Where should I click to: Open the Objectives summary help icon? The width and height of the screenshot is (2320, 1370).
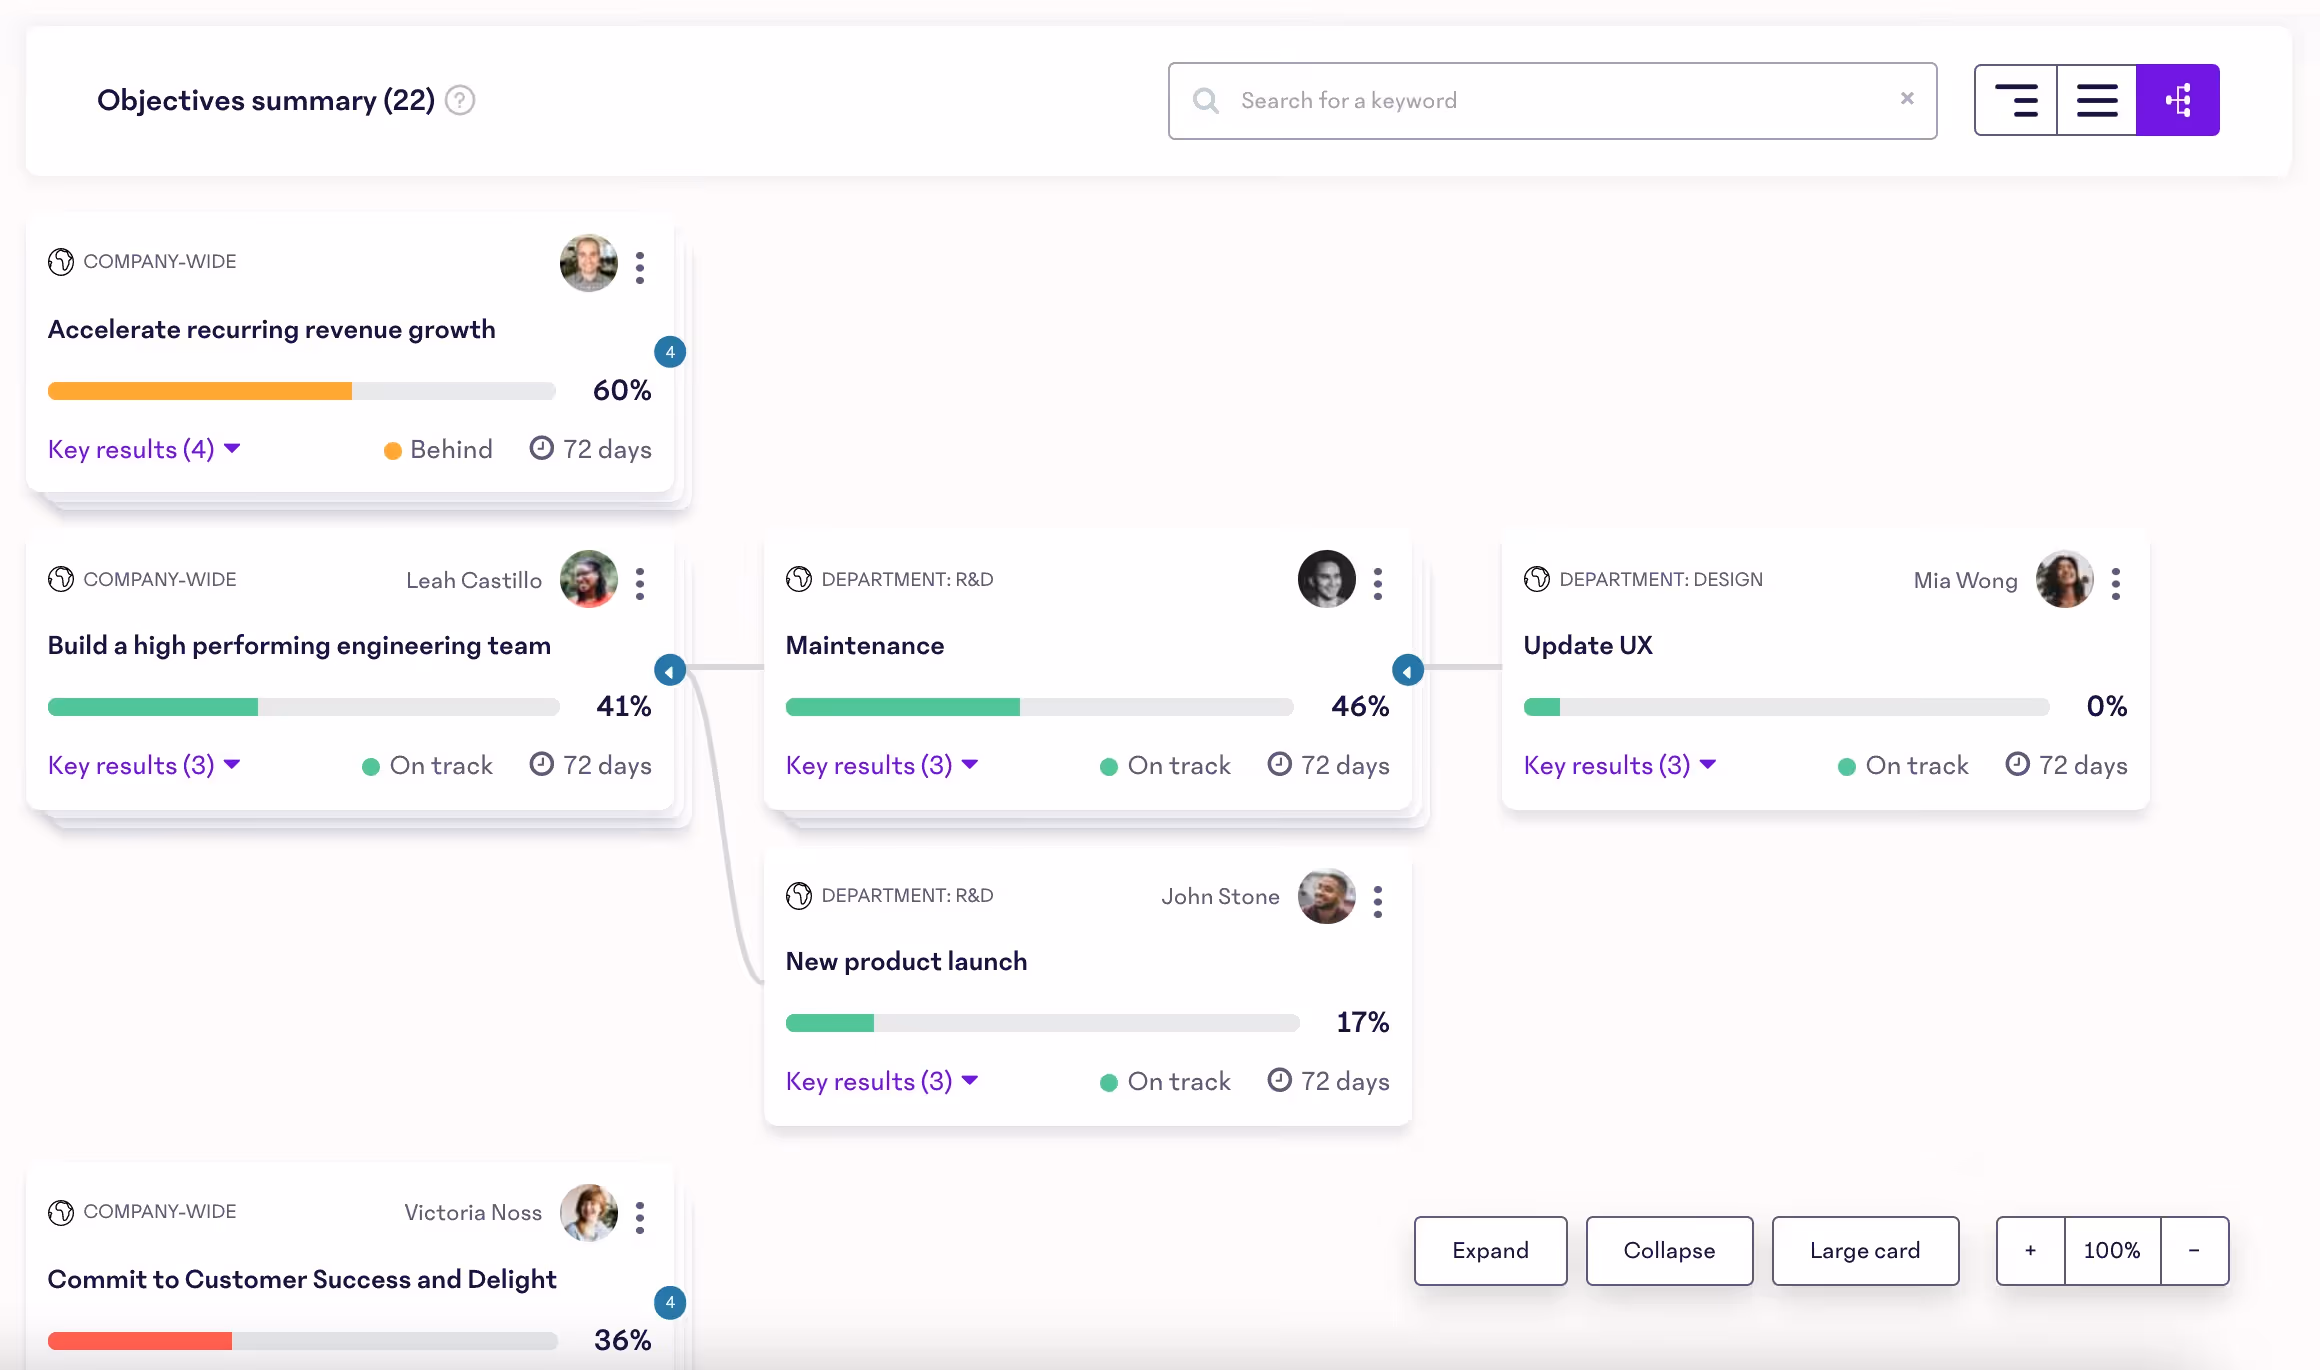[460, 100]
